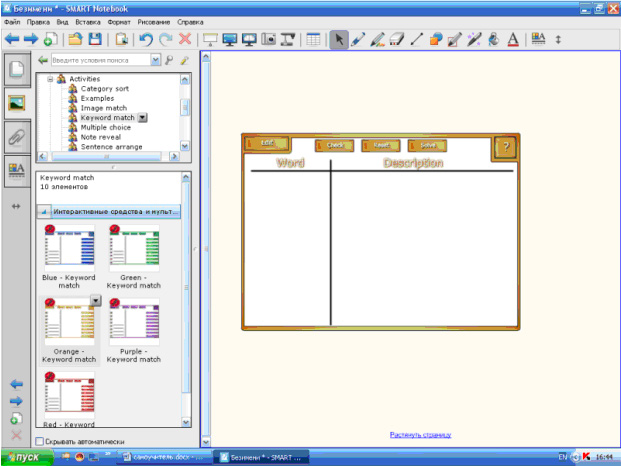Toggle the 'Скрывать автоматически' checkbox
This screenshot has width=621, height=466.
pos(40,441)
